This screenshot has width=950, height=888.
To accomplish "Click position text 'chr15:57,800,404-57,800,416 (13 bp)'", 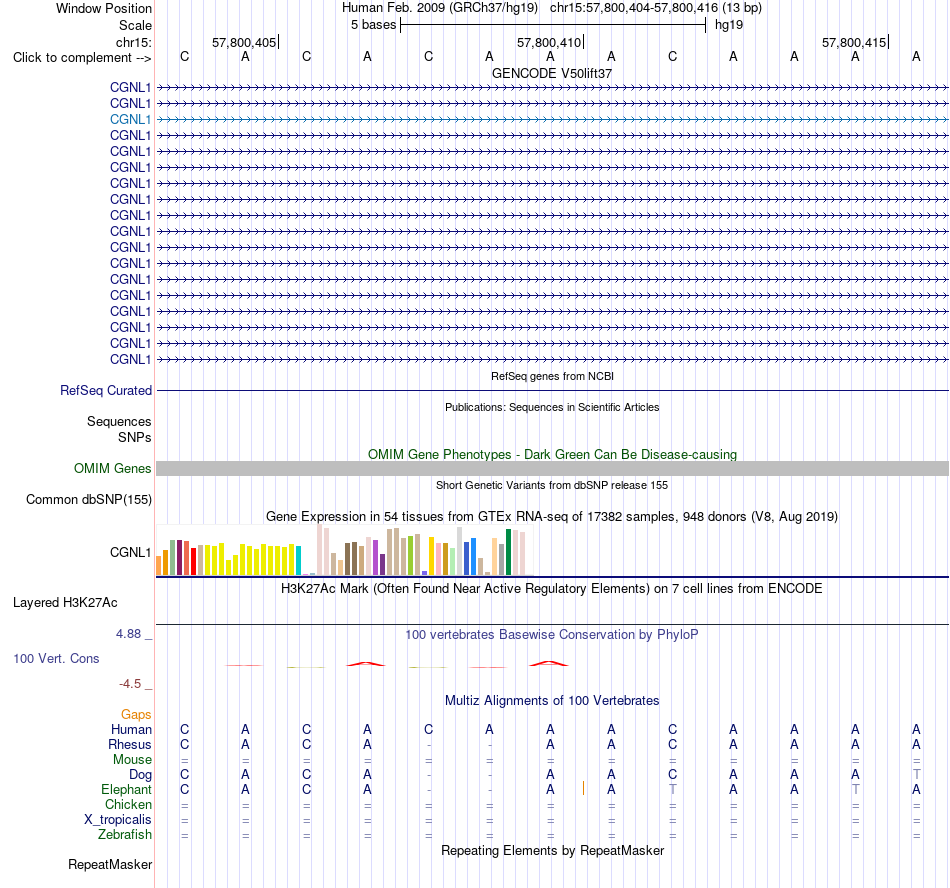I will point(656,8).
